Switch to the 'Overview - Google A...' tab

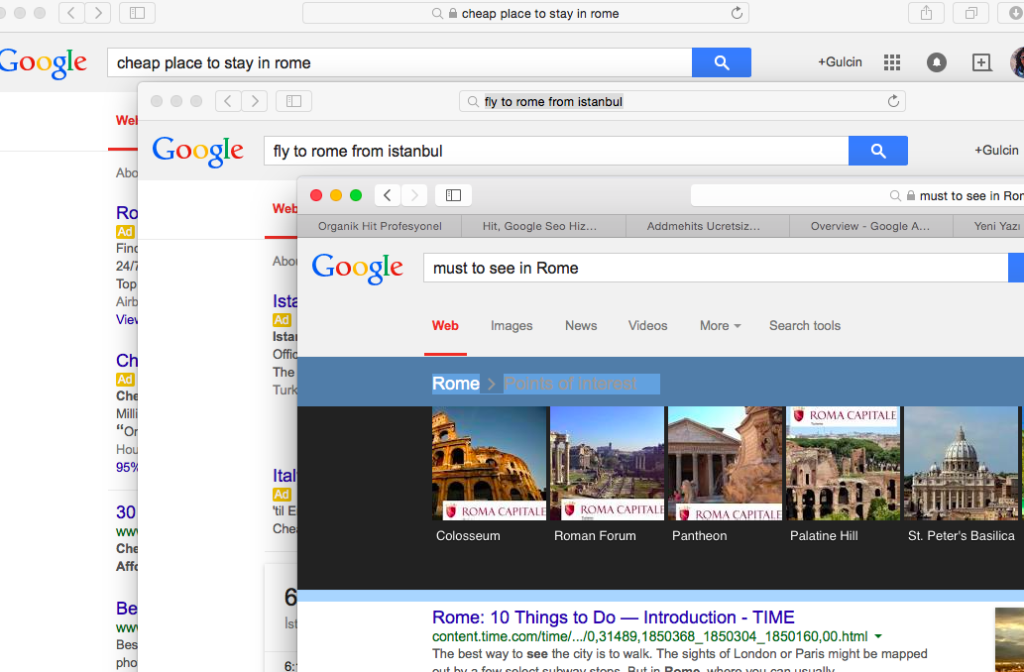click(x=870, y=226)
